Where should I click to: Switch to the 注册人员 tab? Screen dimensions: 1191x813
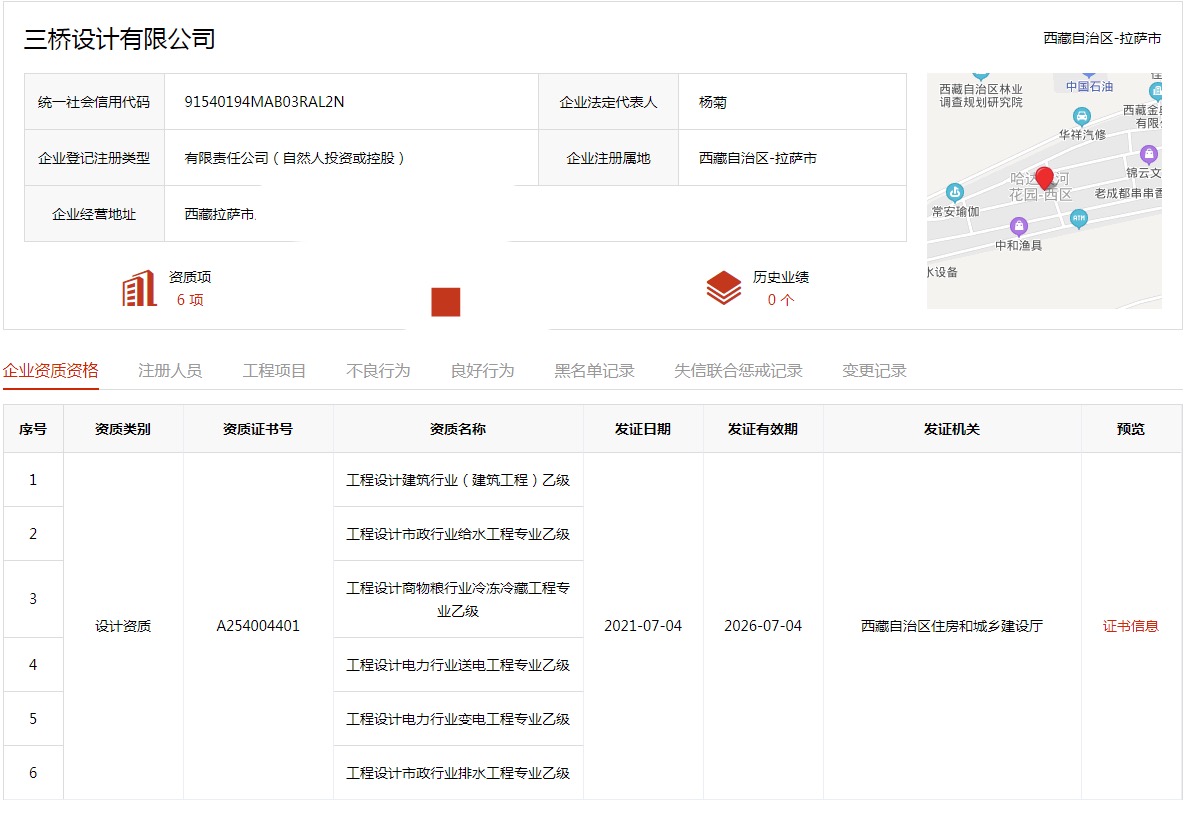[170, 371]
